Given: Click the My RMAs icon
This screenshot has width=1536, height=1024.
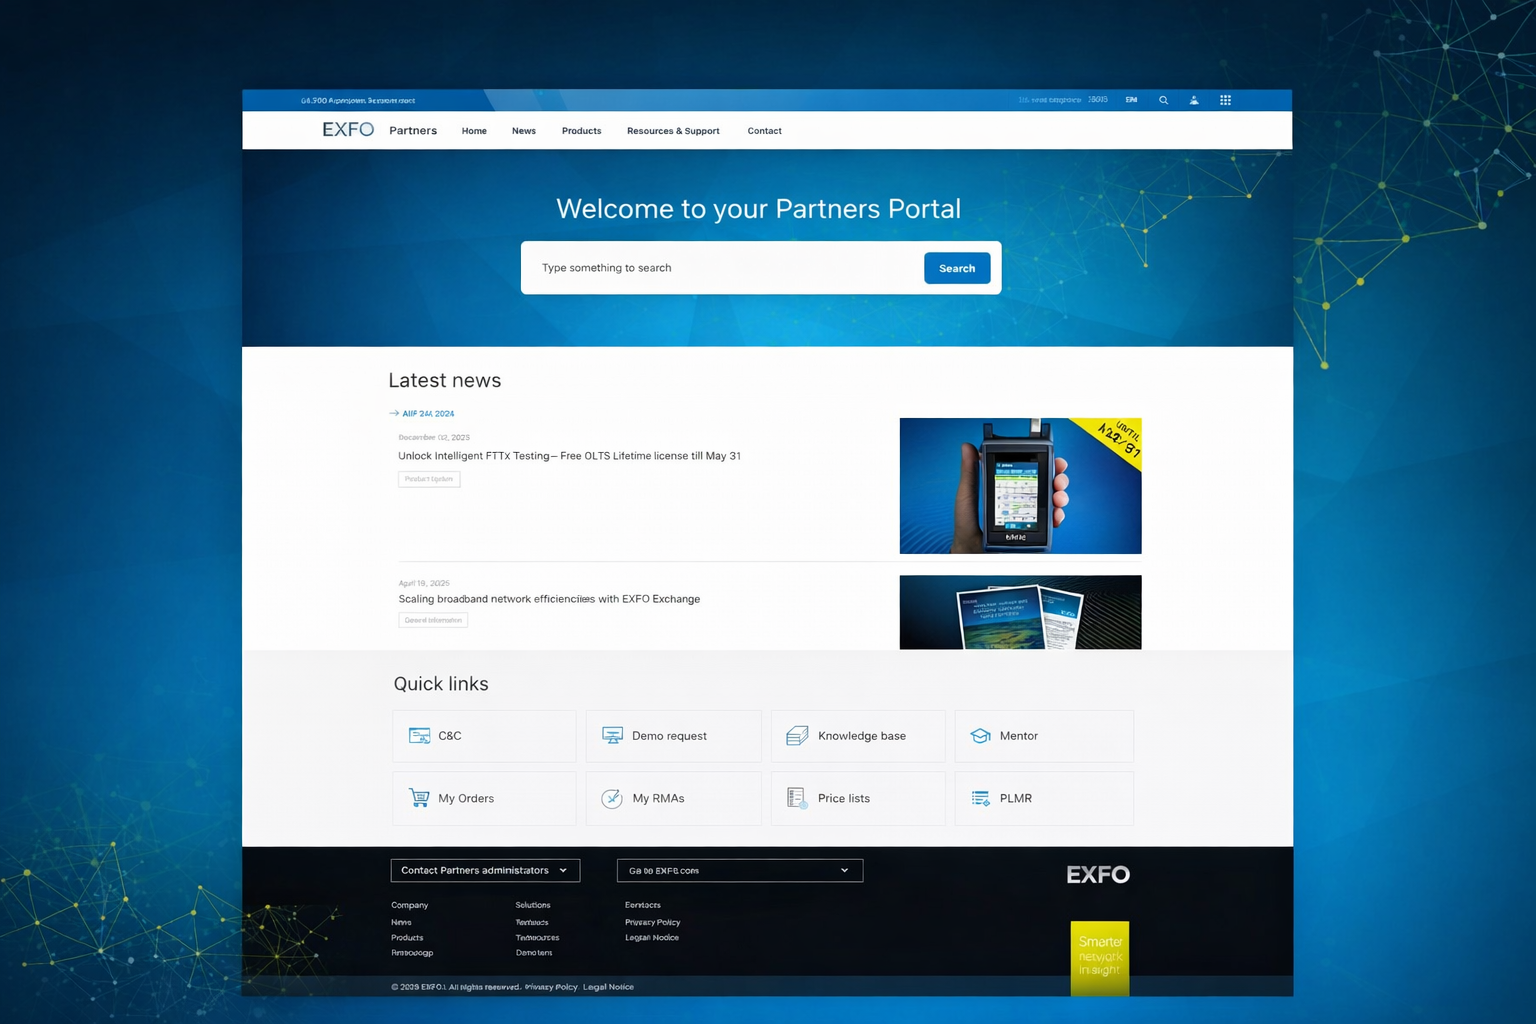Looking at the screenshot, I should pos(612,798).
